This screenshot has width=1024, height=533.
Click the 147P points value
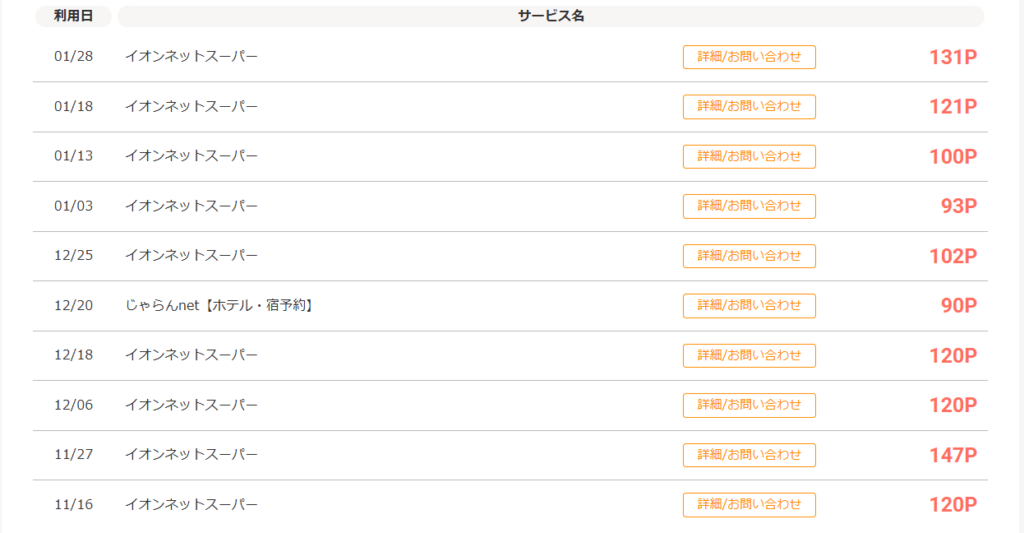tap(952, 456)
